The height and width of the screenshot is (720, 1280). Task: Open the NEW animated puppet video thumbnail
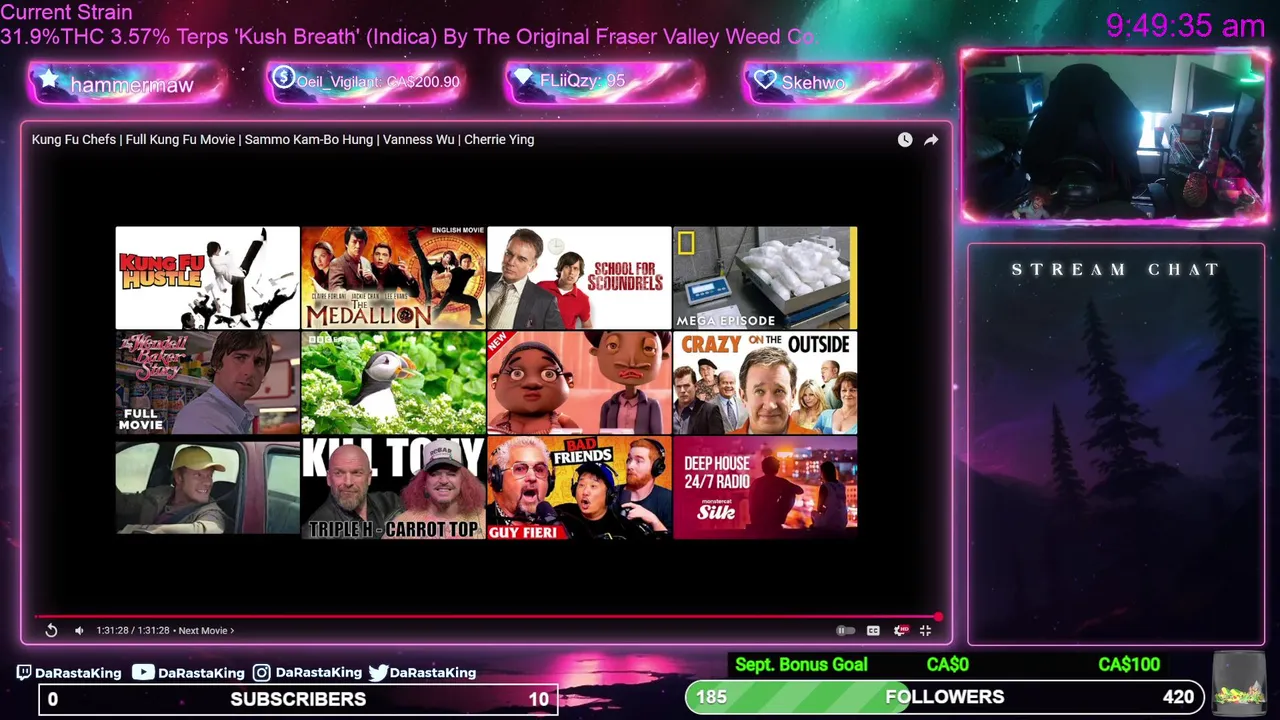(579, 383)
